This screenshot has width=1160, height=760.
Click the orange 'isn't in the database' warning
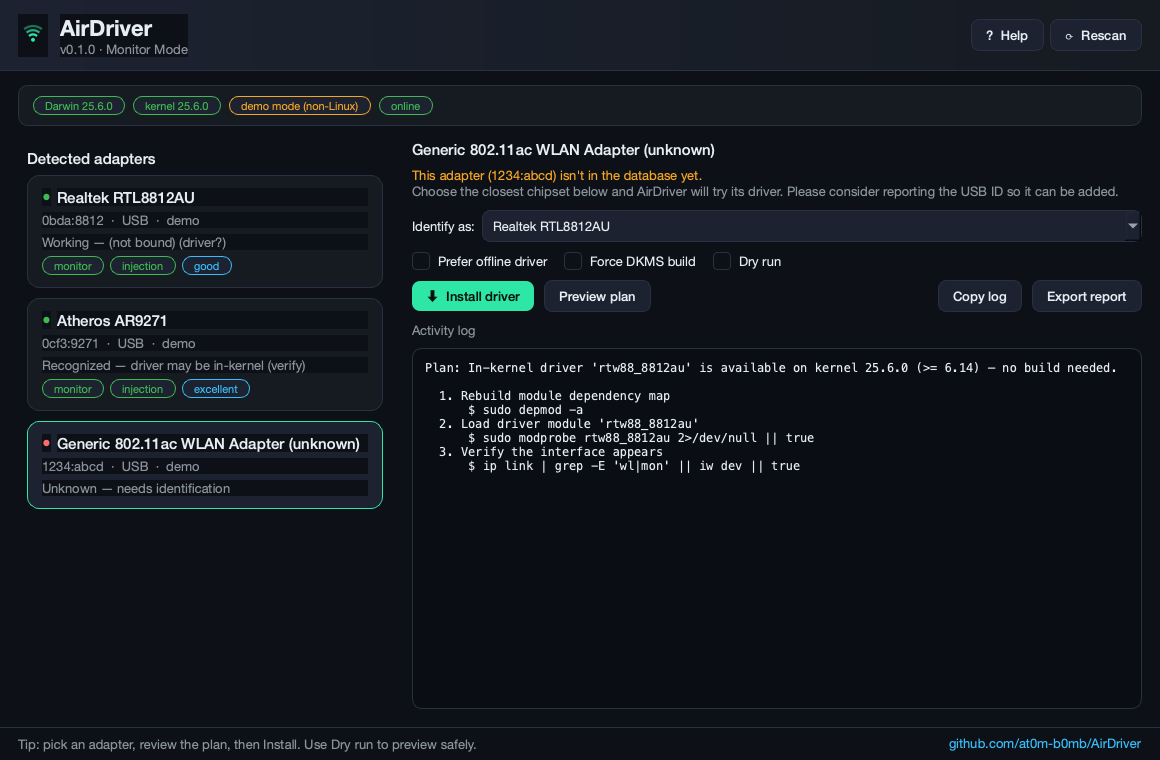[556, 175]
